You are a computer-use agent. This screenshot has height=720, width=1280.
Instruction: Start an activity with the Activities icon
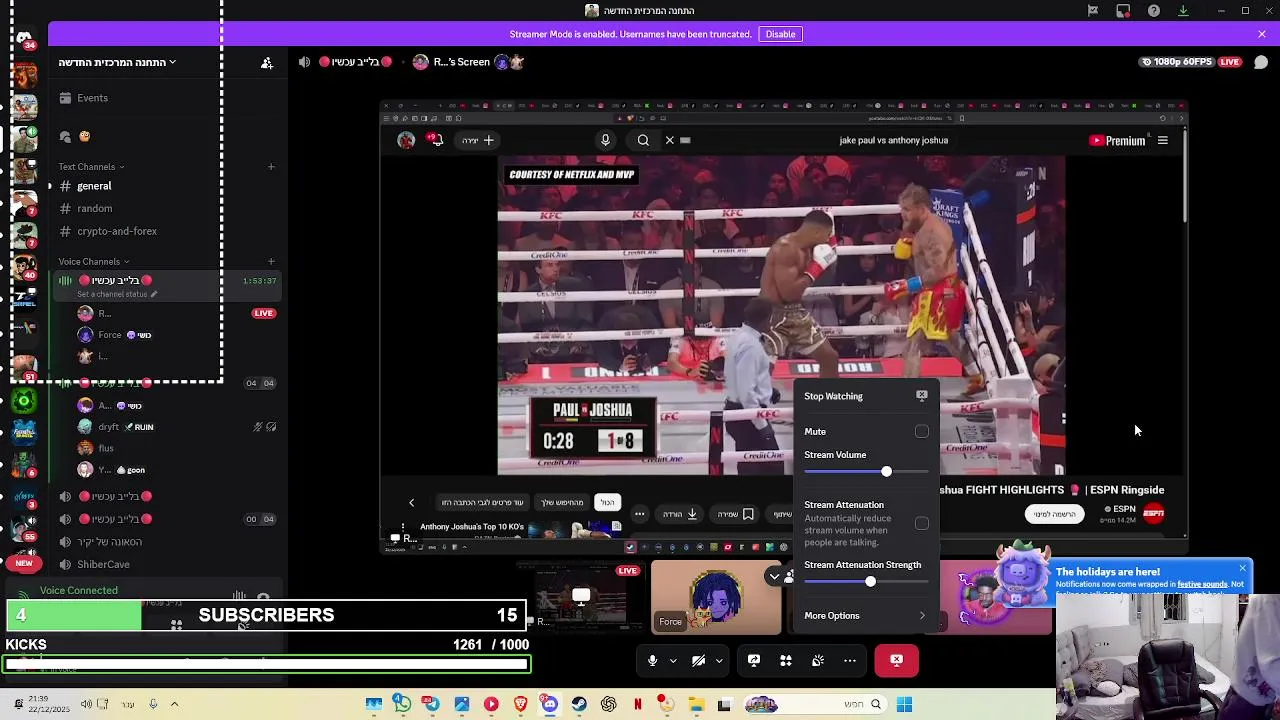click(x=786, y=660)
